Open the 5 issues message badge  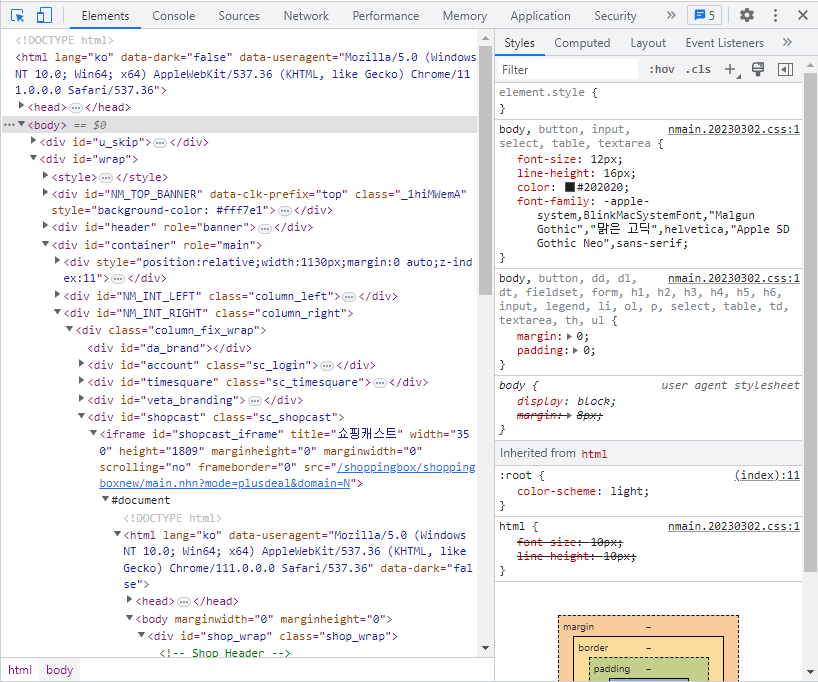pos(704,16)
